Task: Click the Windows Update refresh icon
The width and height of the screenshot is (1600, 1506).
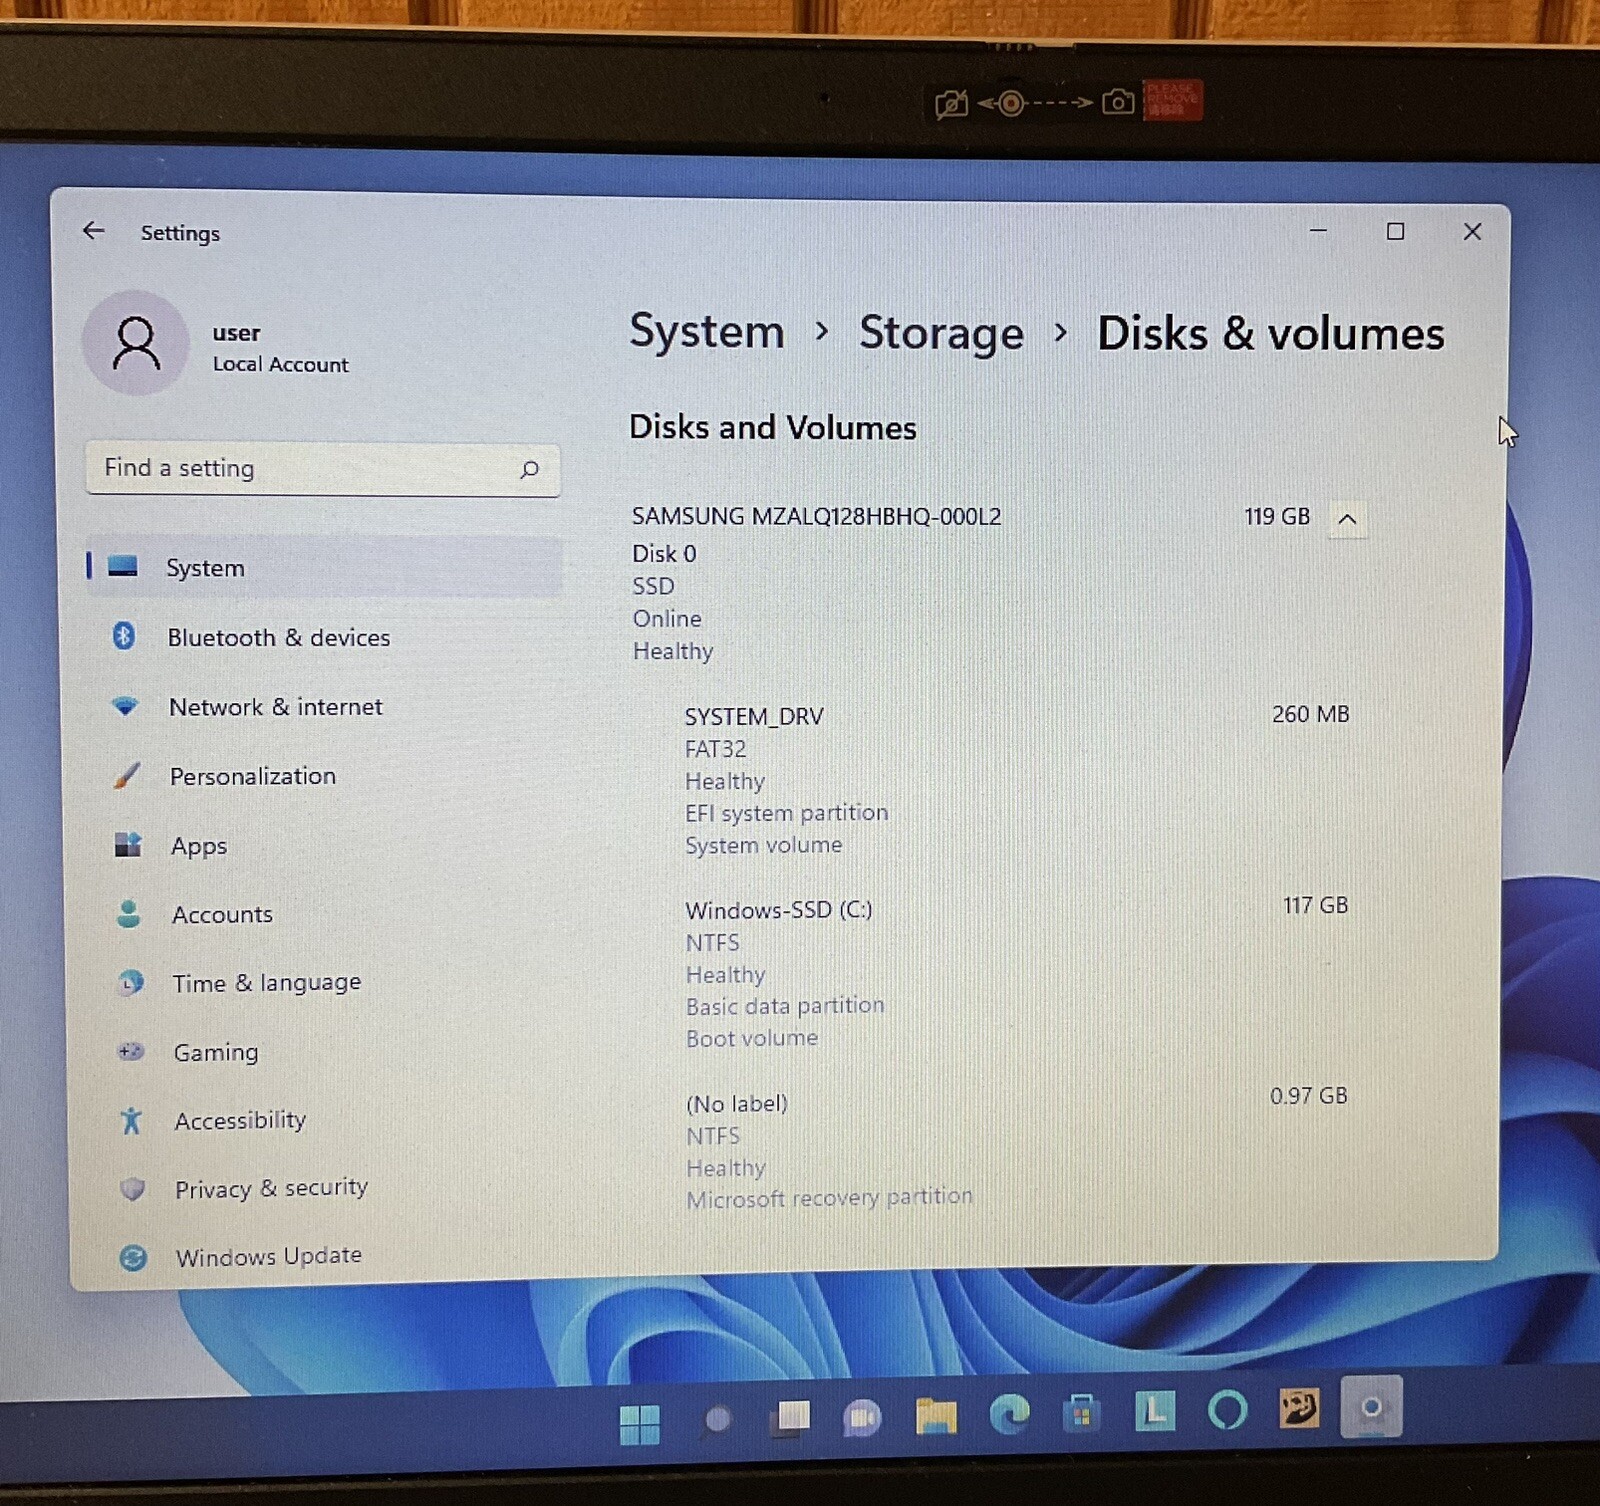Action: (133, 1257)
